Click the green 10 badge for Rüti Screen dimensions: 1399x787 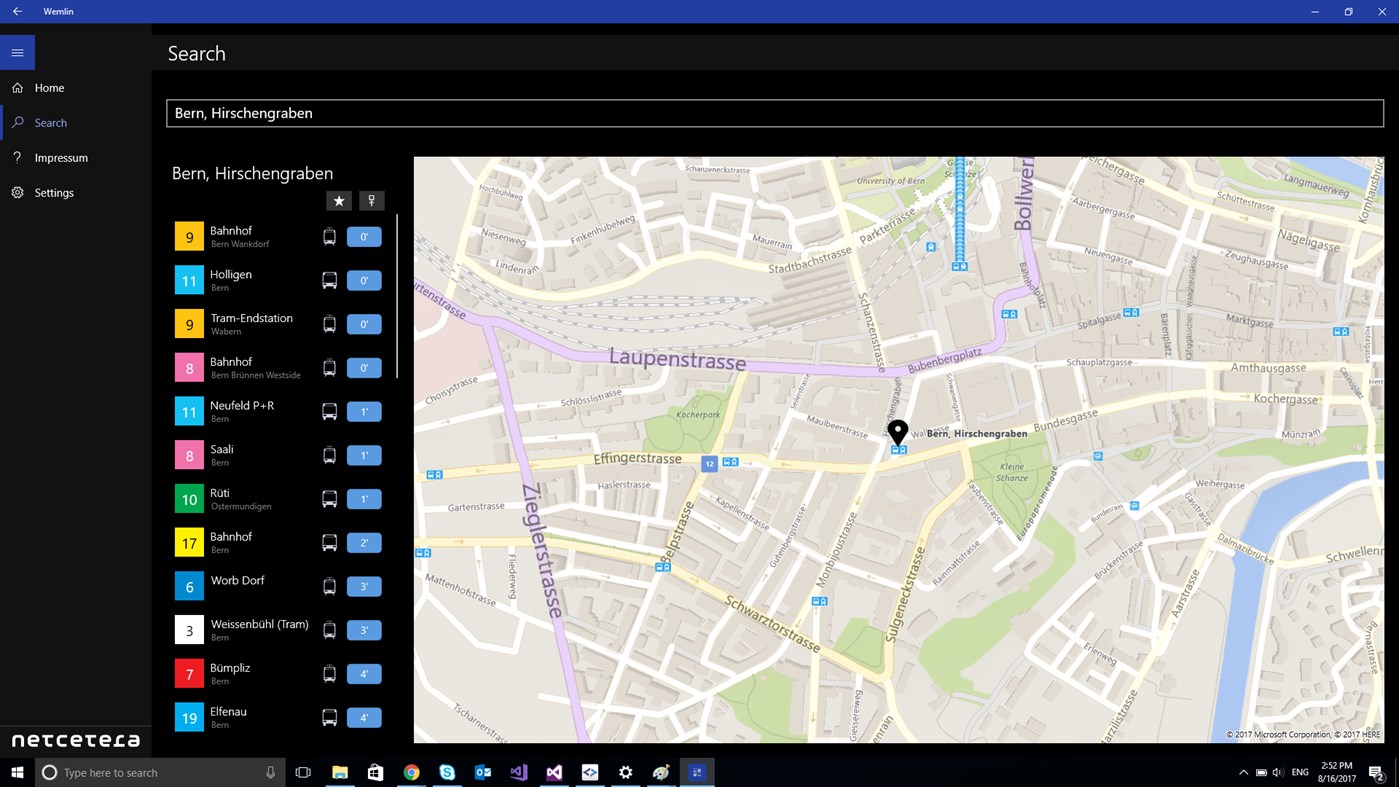coord(189,498)
